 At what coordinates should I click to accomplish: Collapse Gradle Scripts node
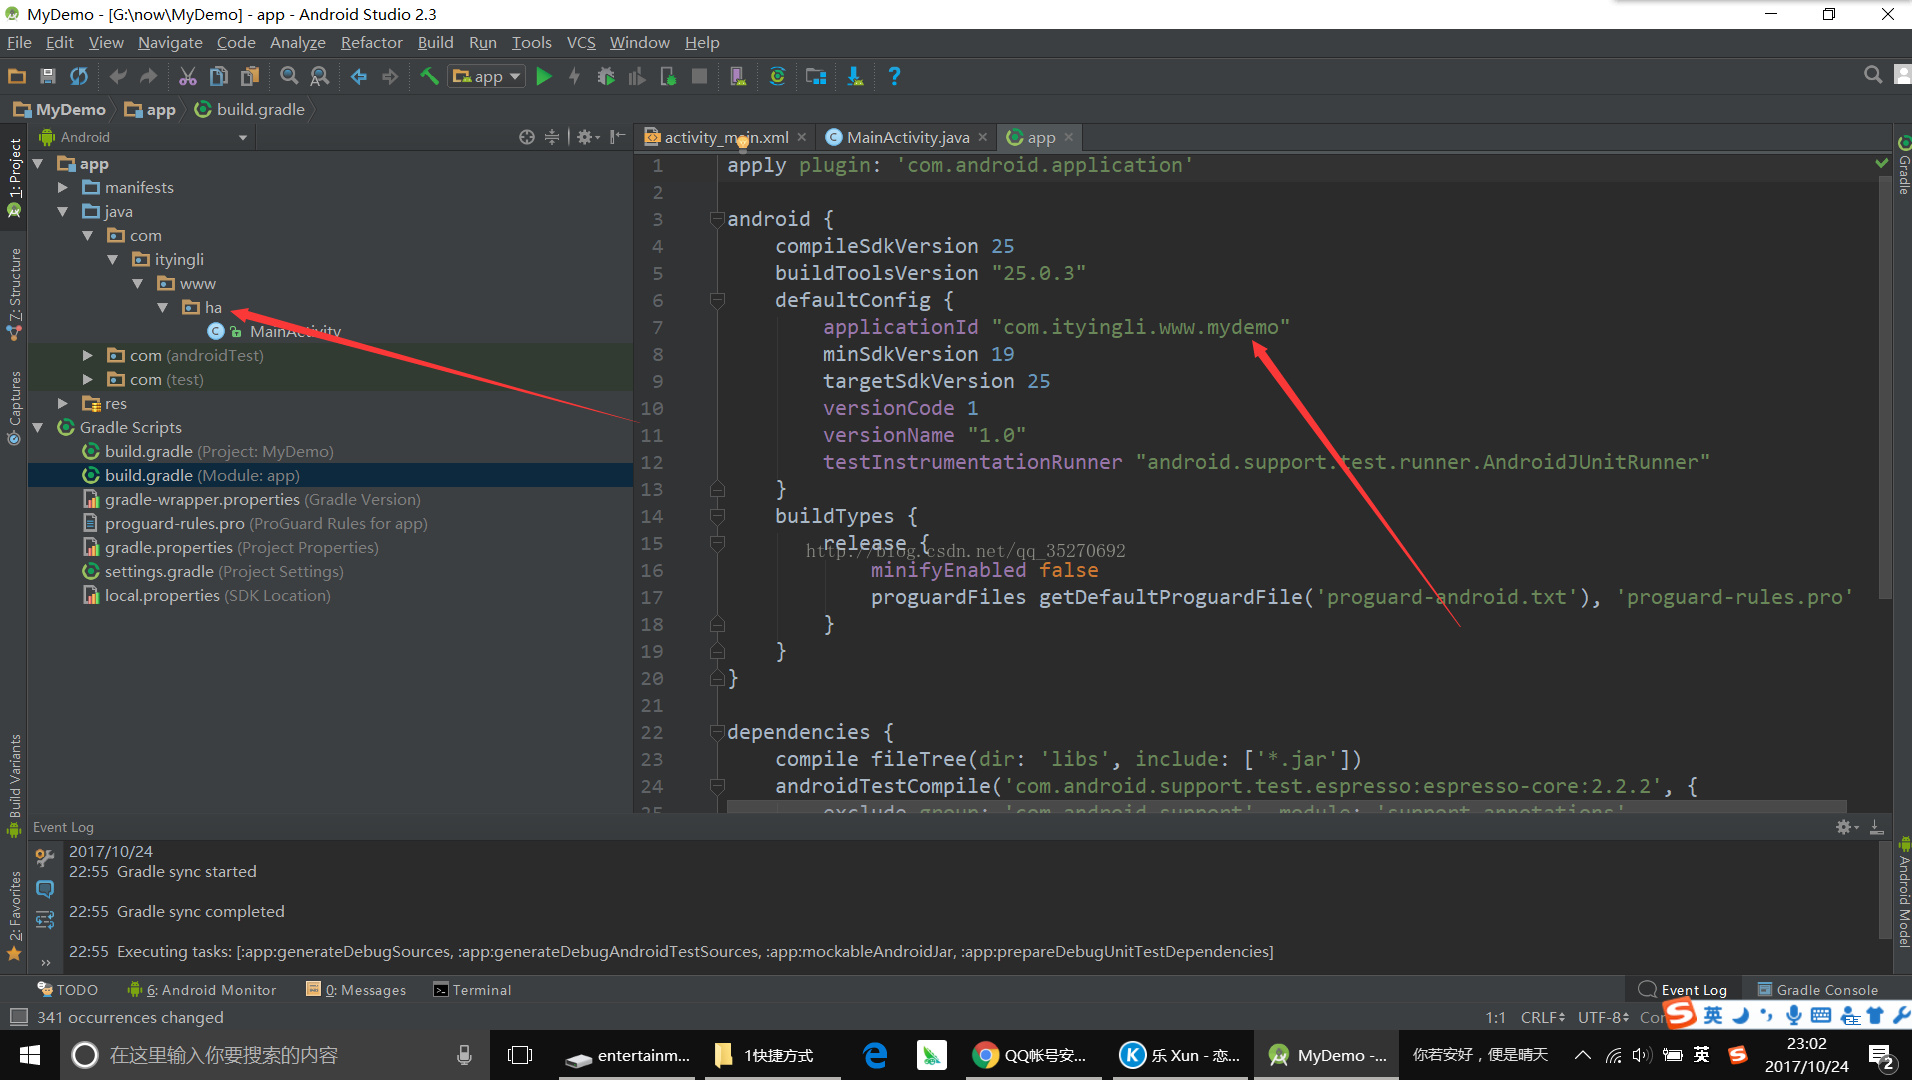tap(38, 427)
